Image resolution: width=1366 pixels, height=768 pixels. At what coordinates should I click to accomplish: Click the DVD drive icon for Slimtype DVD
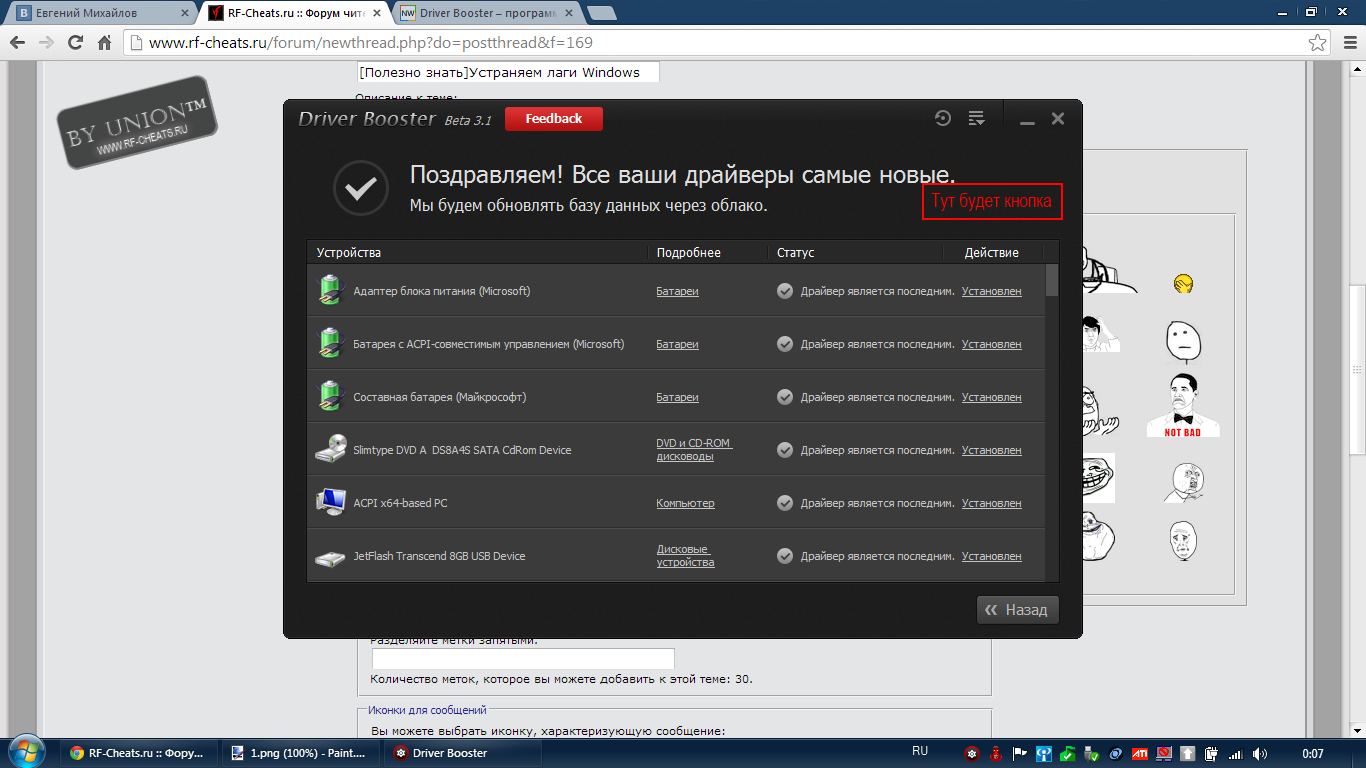tap(330, 450)
